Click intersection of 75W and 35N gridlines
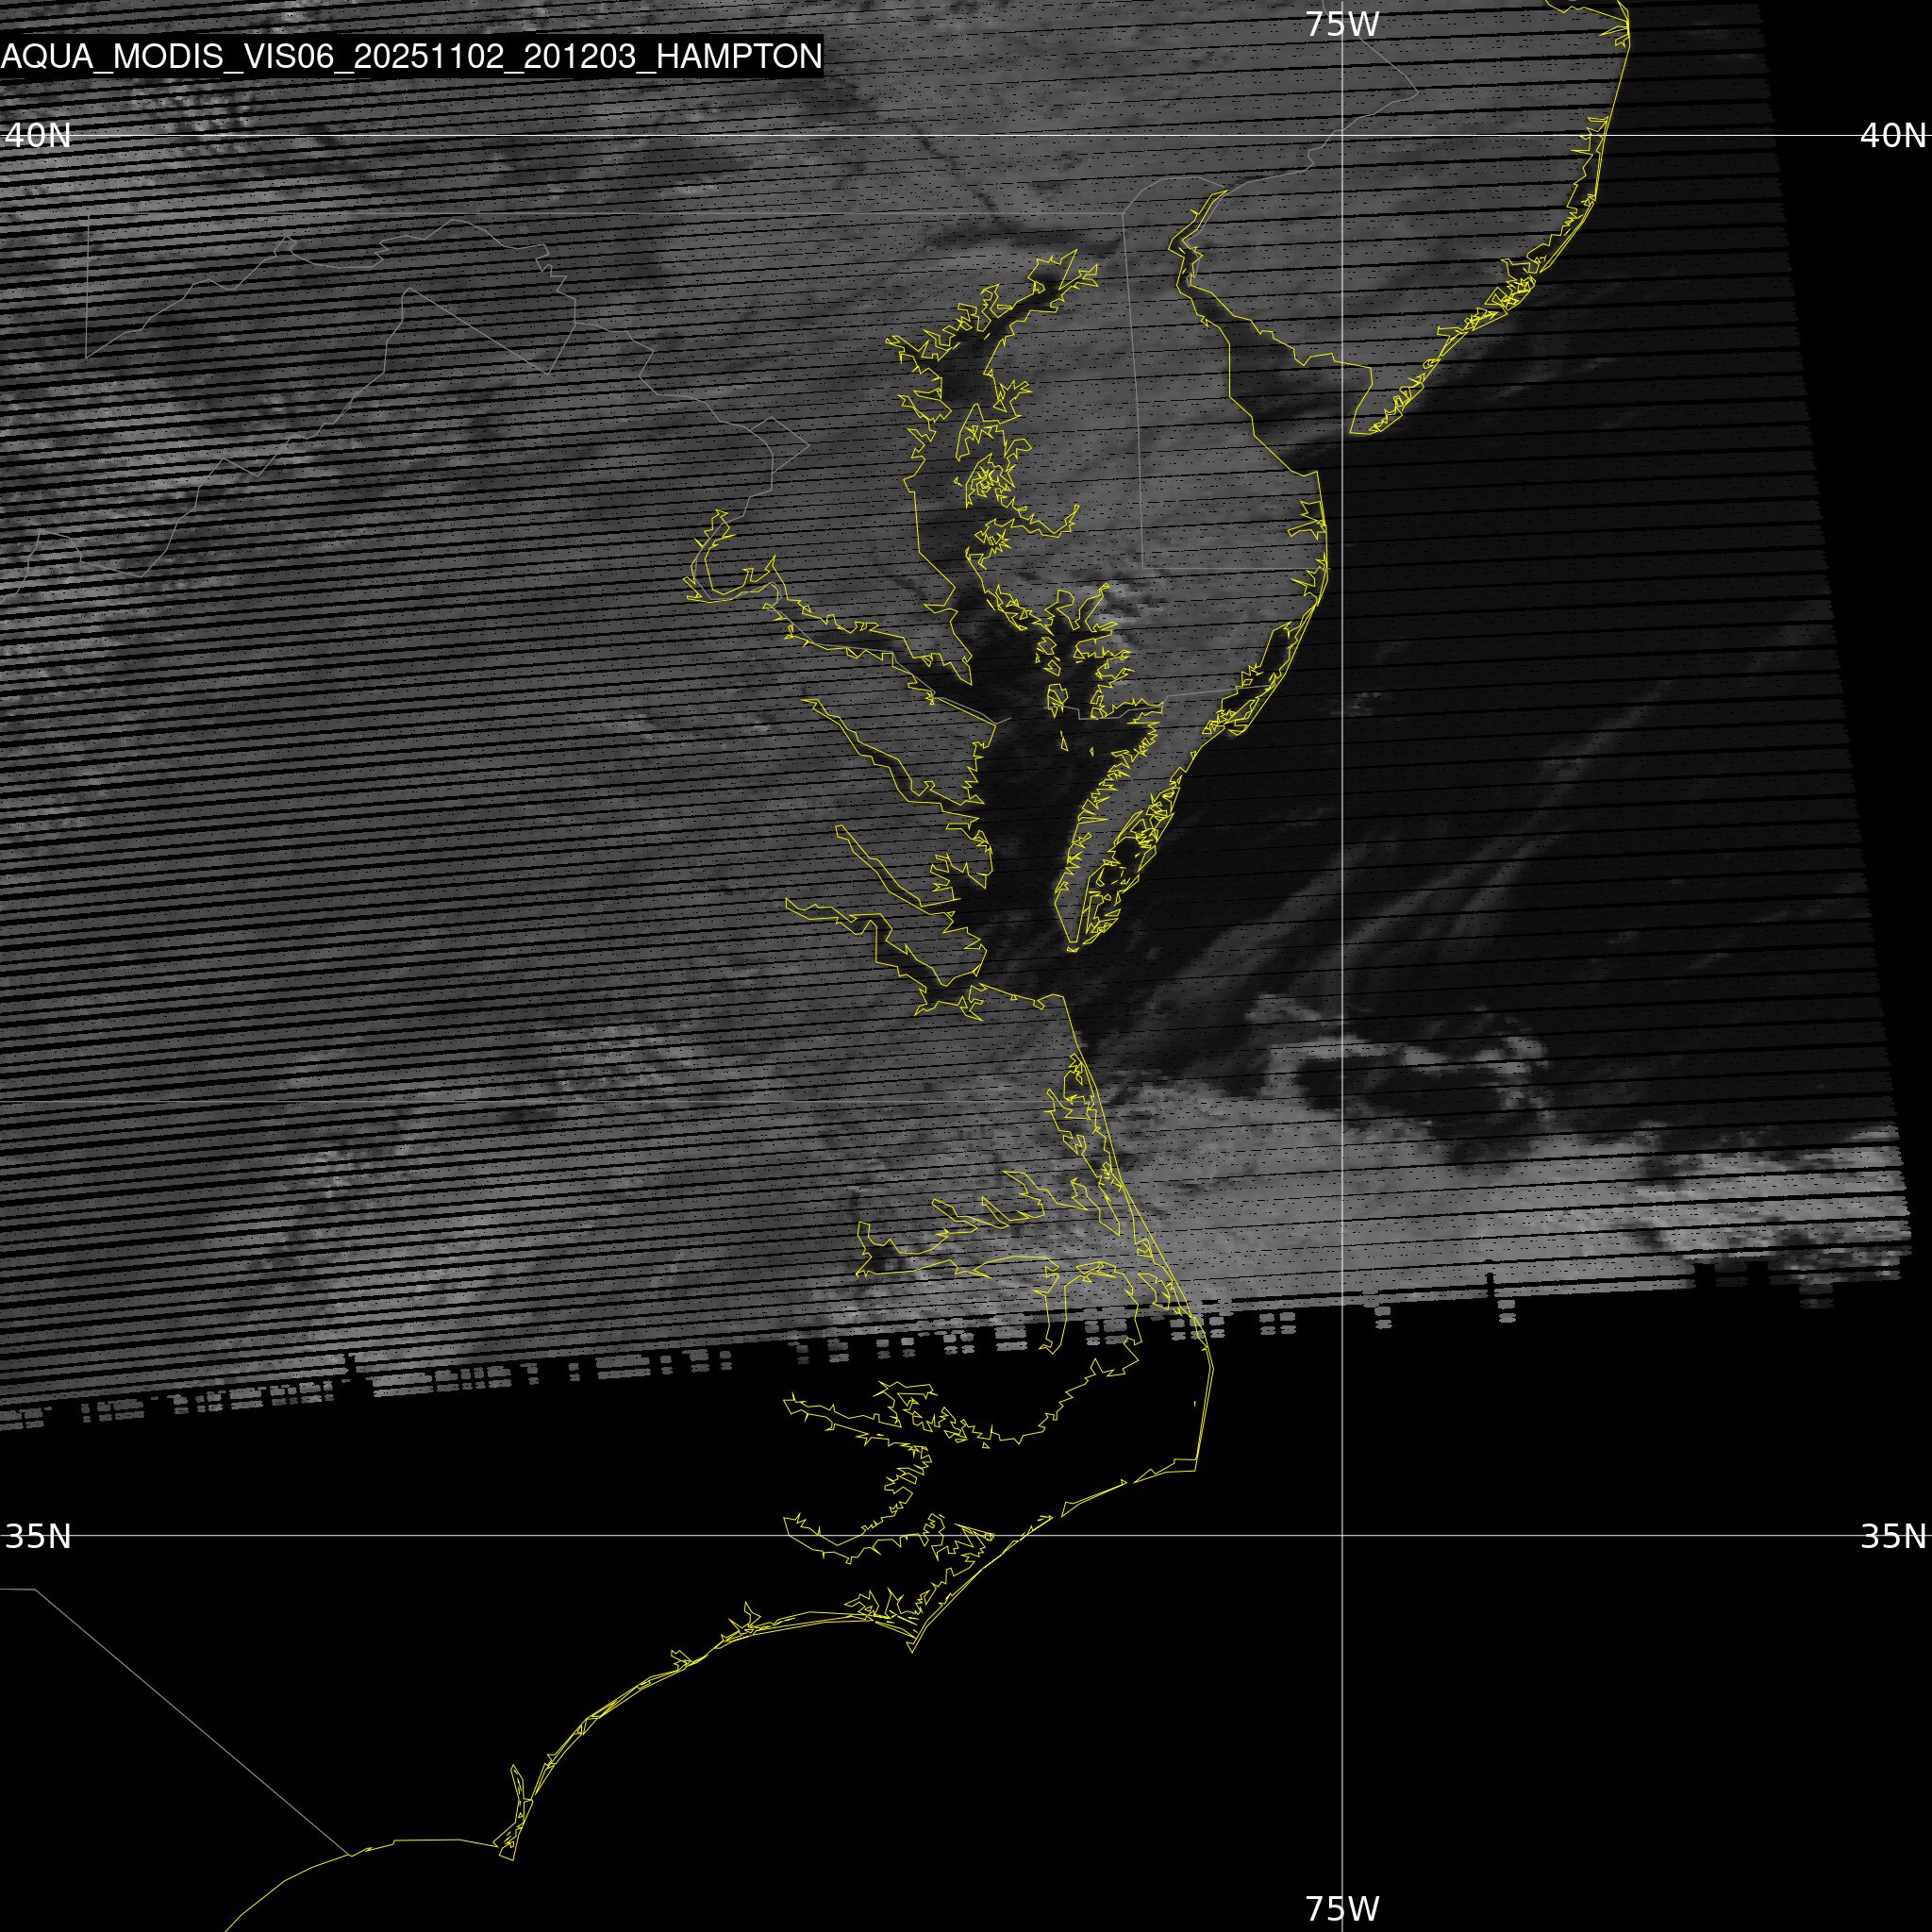This screenshot has height=1932, width=1932. click(x=1342, y=1535)
